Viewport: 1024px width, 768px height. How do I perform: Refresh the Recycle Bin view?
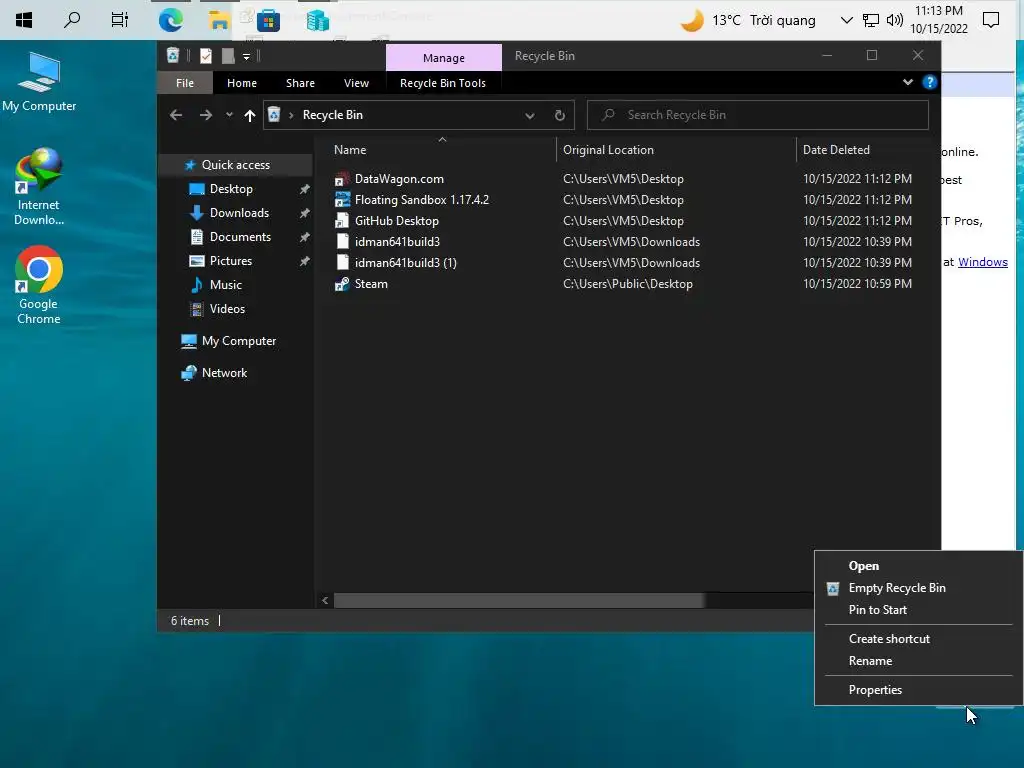560,116
